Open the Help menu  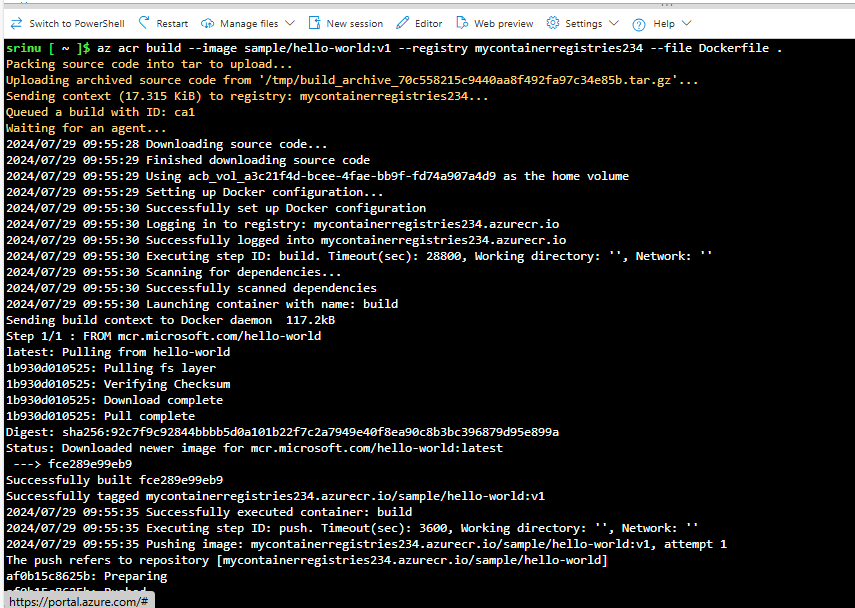pos(662,23)
